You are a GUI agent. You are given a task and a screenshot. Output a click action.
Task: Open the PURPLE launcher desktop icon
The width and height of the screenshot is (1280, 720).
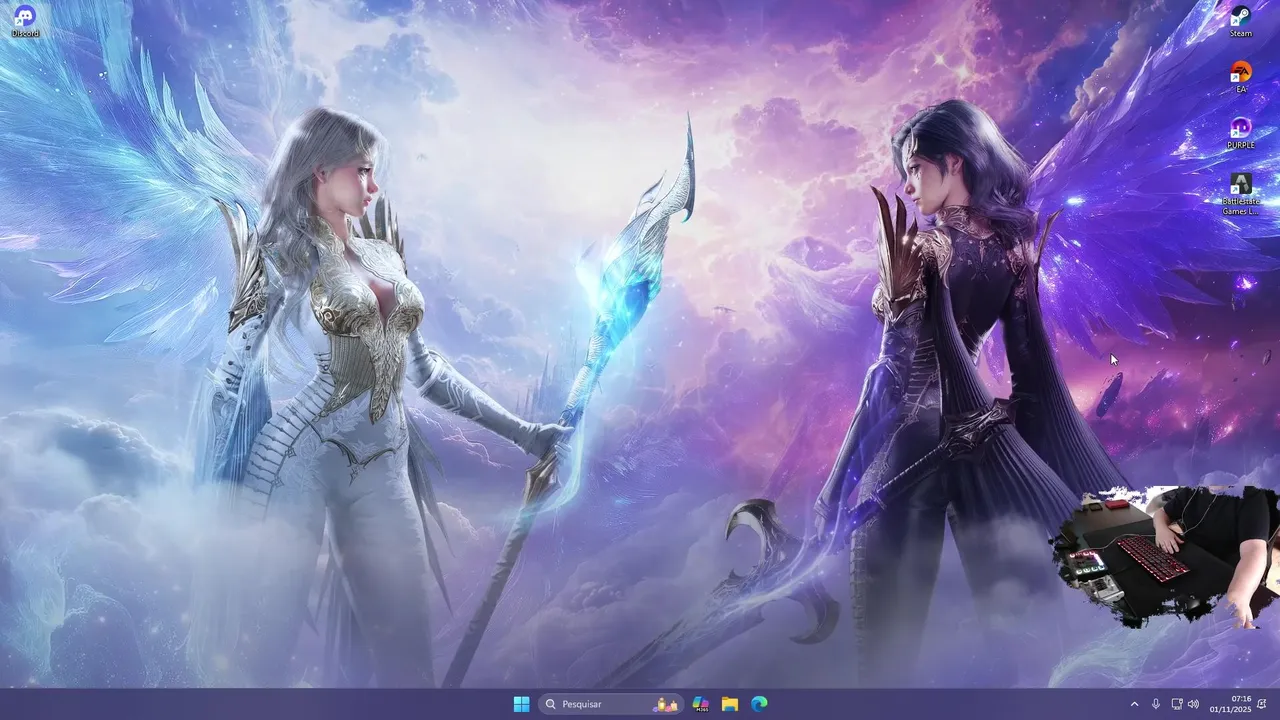tap(1240, 133)
